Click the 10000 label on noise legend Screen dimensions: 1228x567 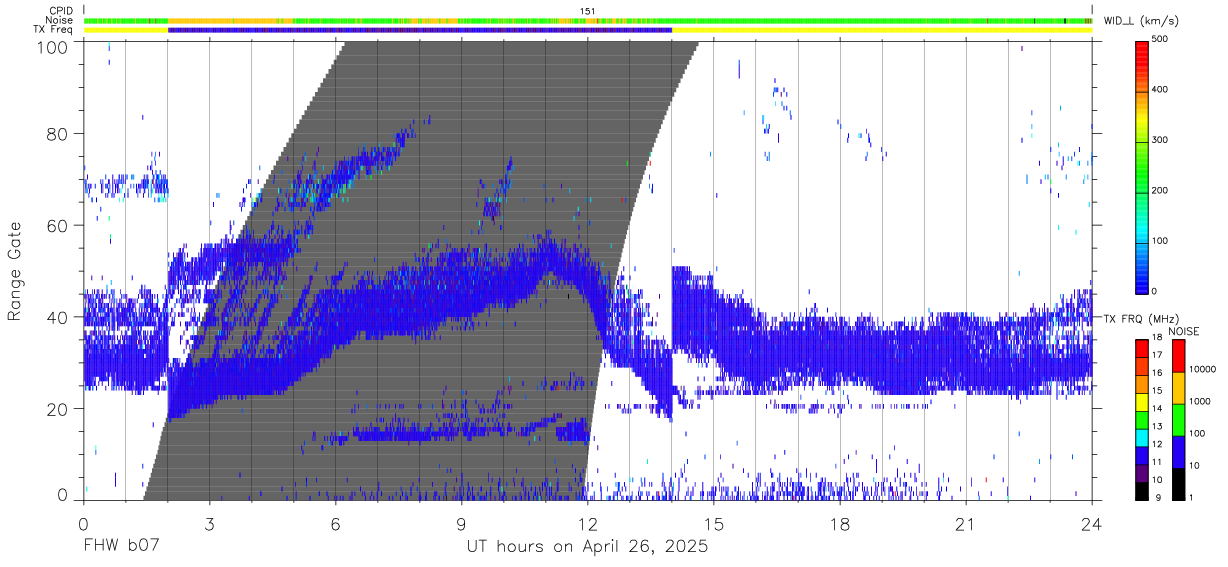point(1202,368)
